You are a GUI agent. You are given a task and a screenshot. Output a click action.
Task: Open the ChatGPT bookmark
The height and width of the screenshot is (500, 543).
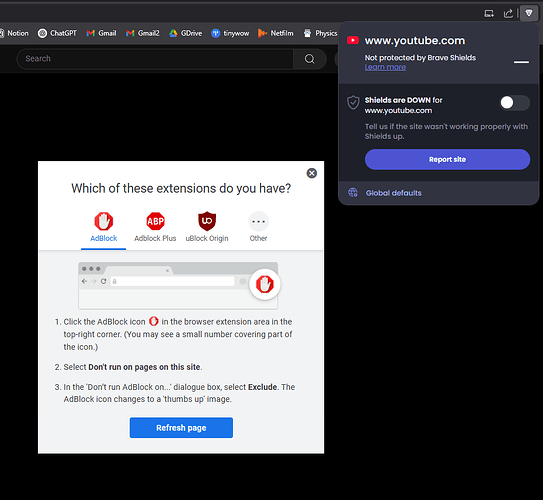click(x=57, y=33)
